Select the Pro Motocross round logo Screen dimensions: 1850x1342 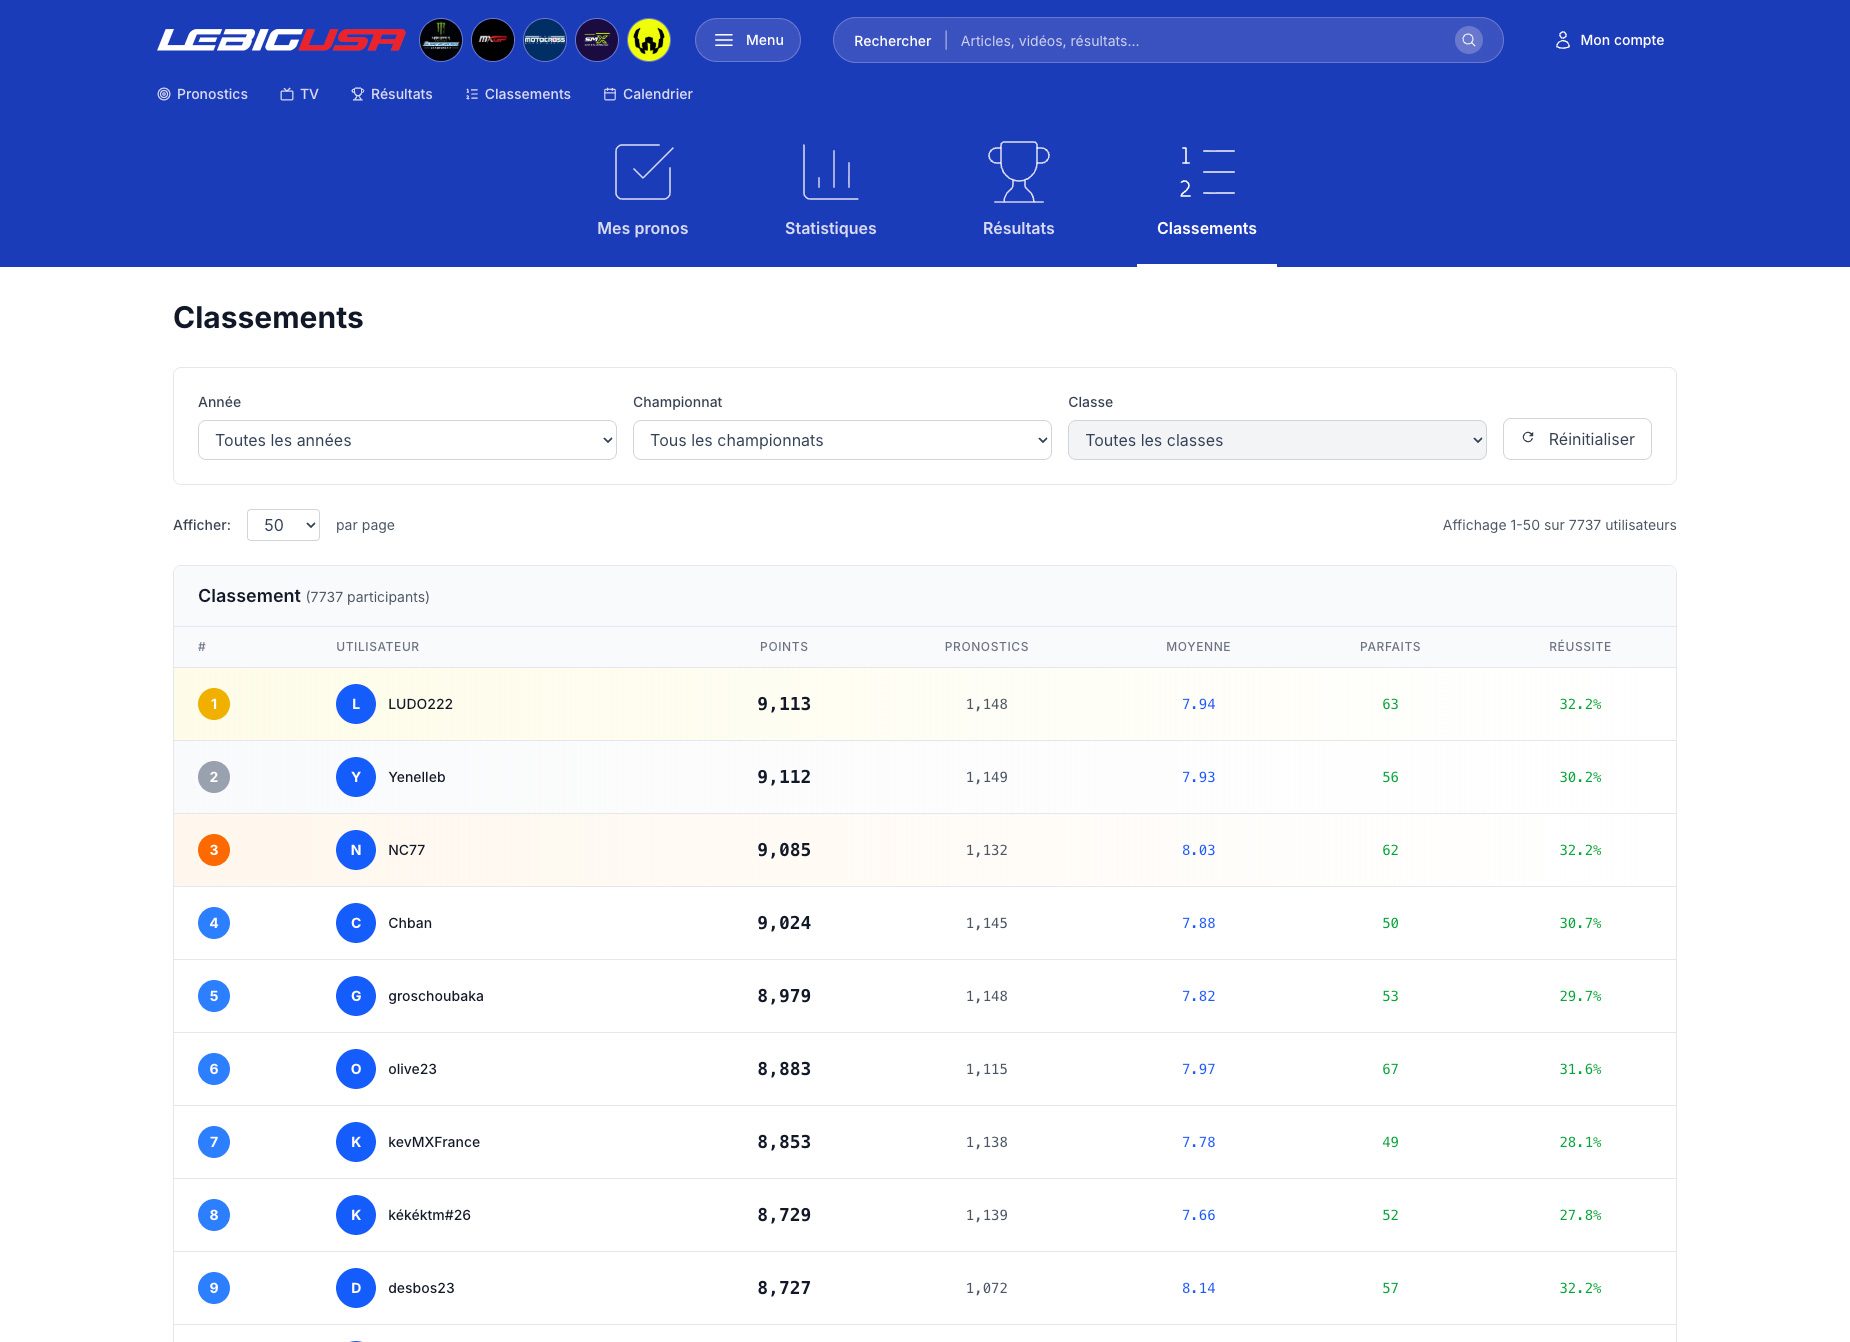(x=545, y=40)
